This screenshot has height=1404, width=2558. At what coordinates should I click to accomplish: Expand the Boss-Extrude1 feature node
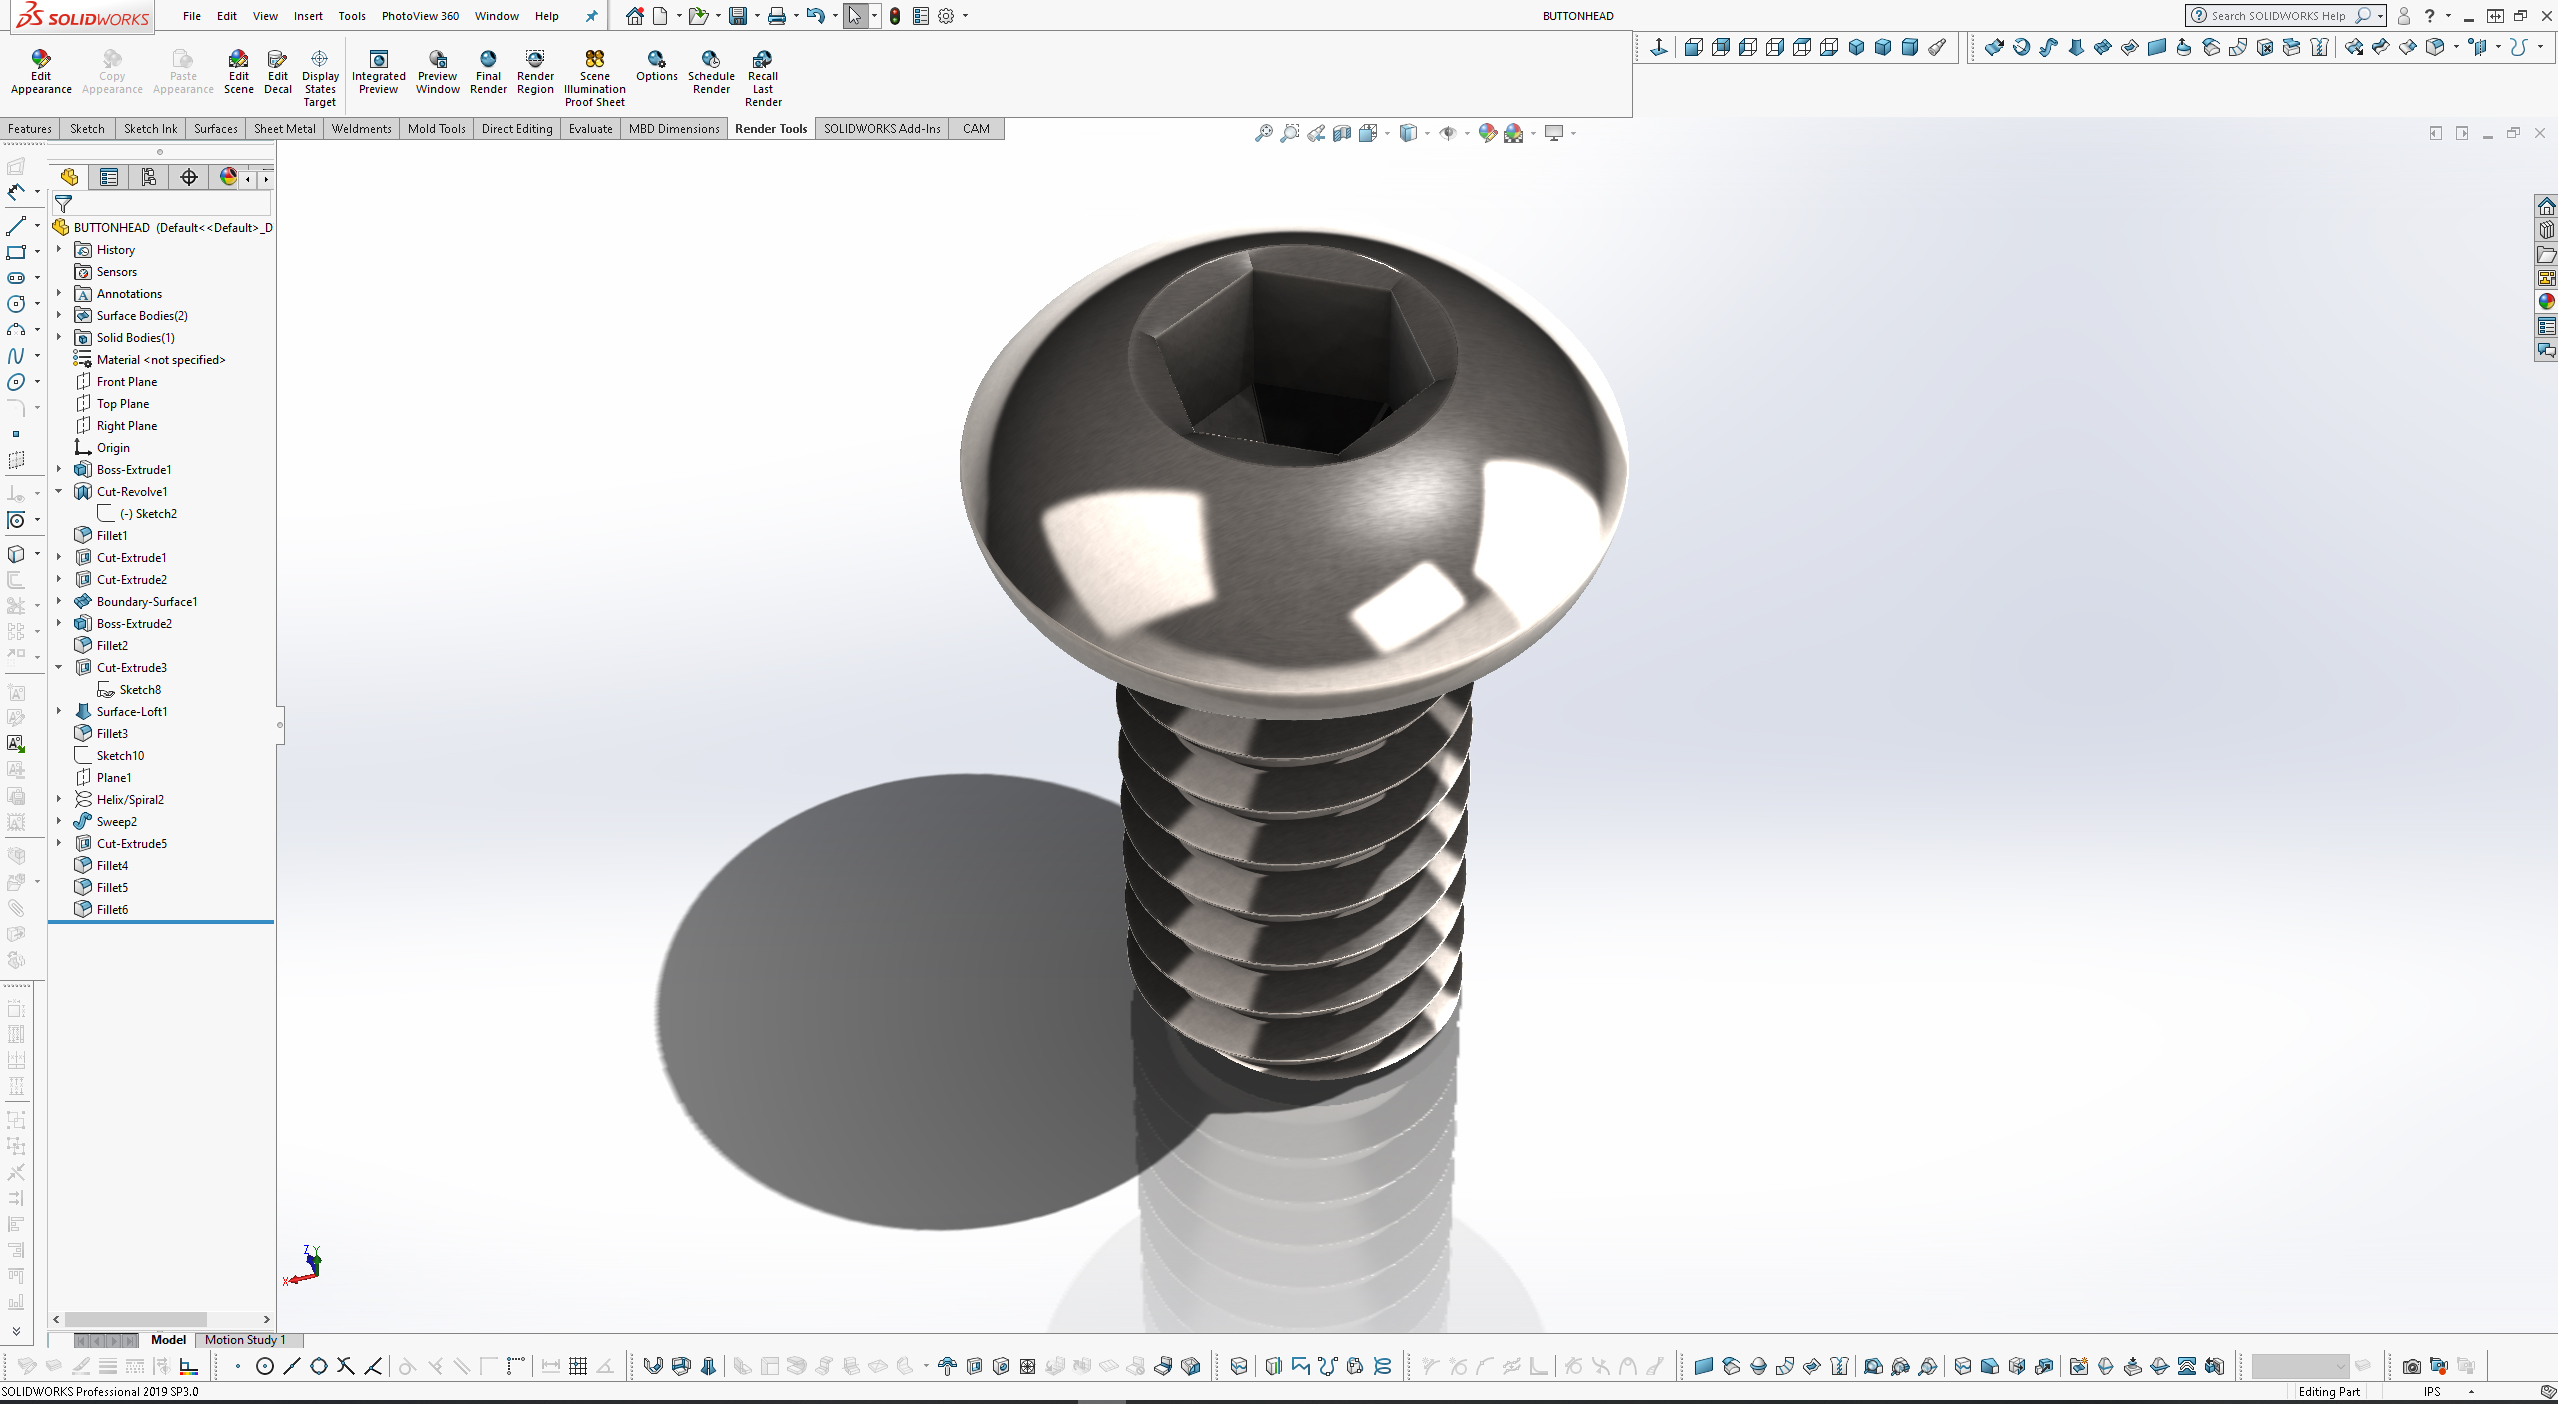click(x=59, y=469)
